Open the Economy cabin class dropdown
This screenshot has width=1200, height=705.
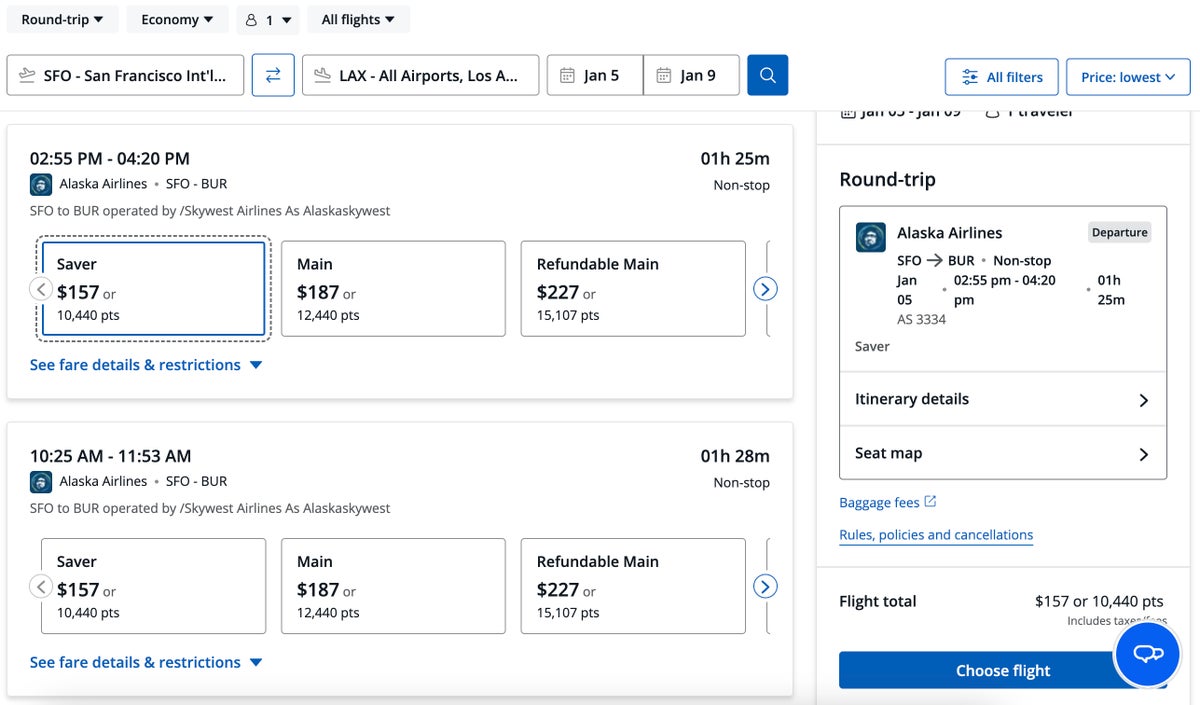(x=177, y=19)
